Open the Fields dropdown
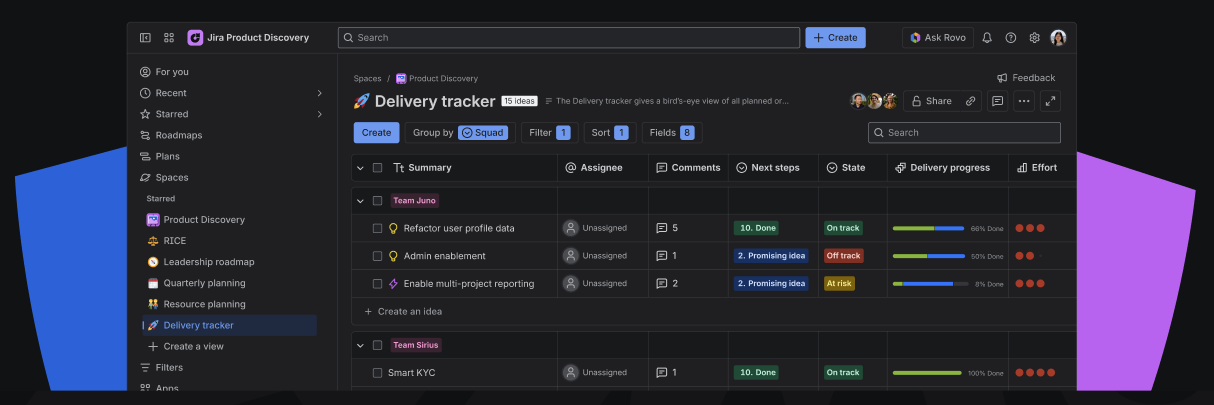Screen dimensions: 1214x405 tap(672, 133)
